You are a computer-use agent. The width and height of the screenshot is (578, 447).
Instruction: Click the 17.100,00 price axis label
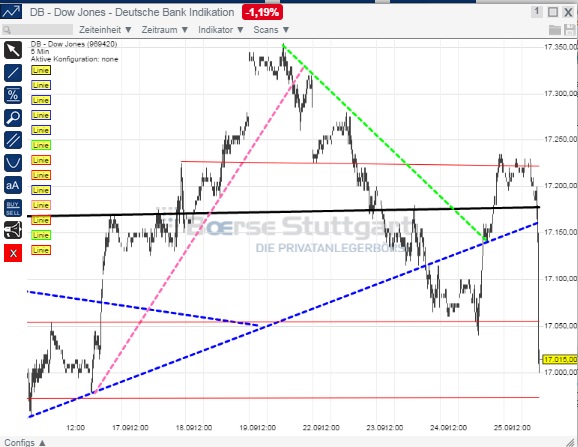[560, 279]
